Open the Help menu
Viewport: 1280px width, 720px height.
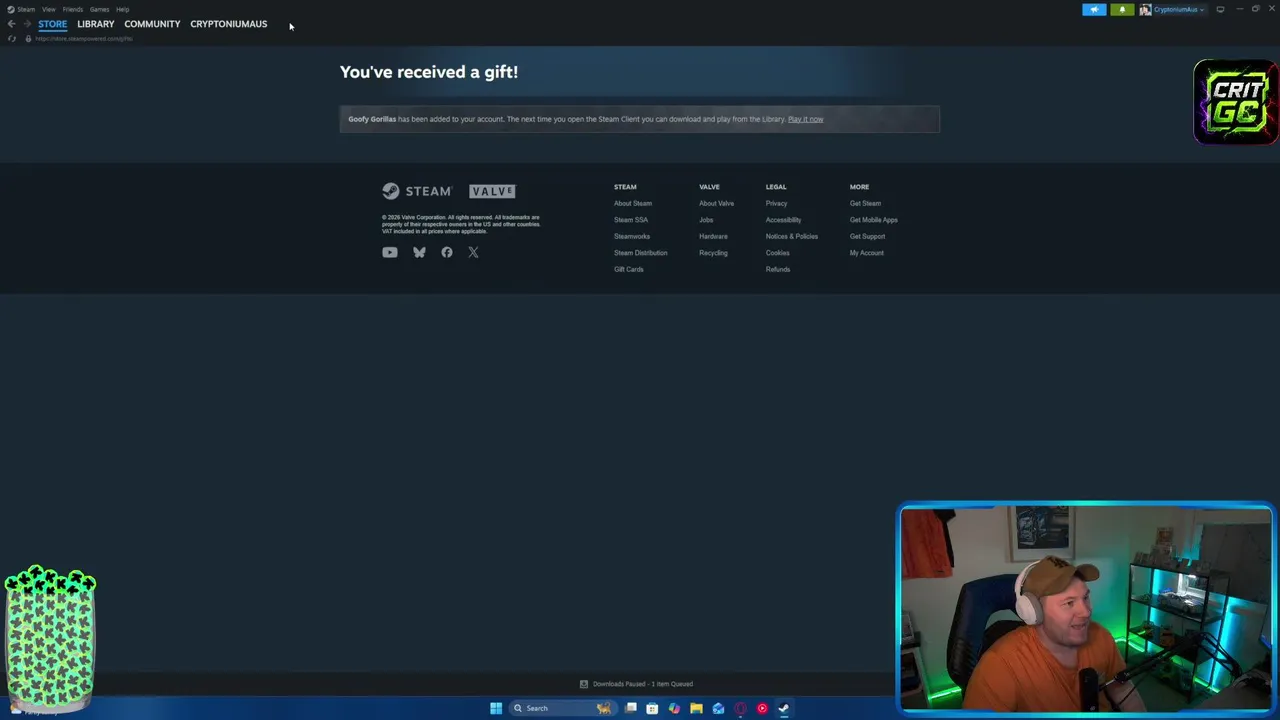[x=122, y=9]
